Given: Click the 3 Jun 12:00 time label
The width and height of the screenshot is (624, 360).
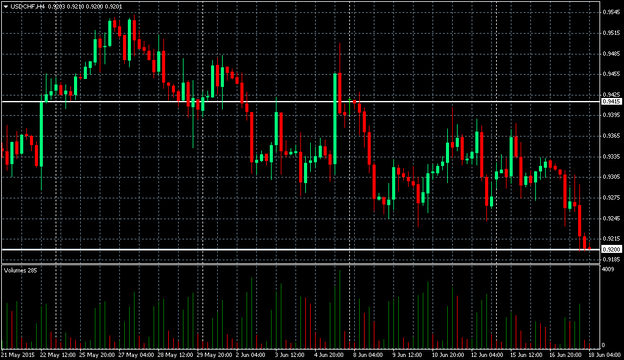Looking at the screenshot, I should coord(289,355).
